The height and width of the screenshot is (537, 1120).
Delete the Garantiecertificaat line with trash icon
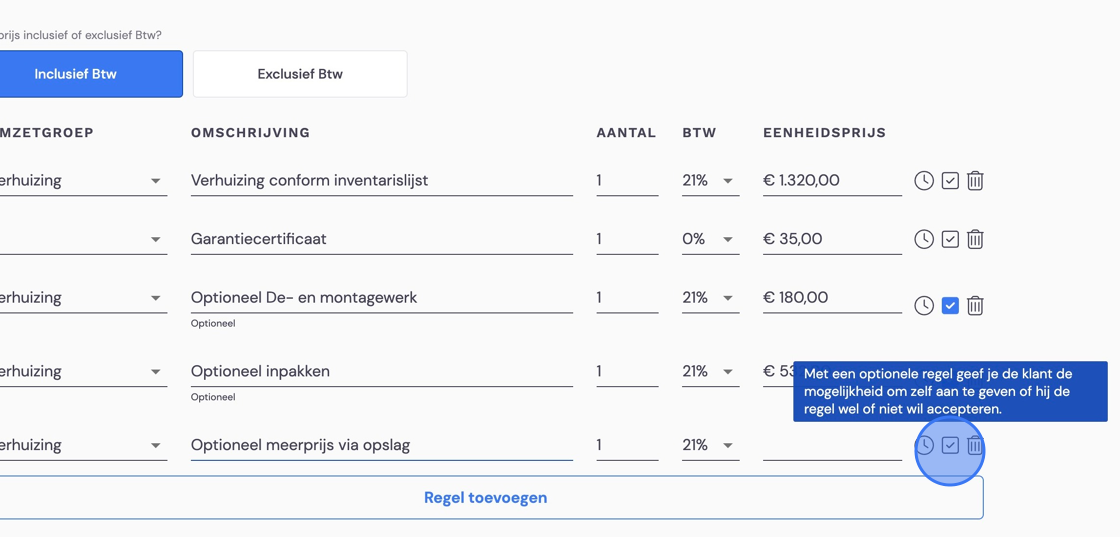point(975,239)
